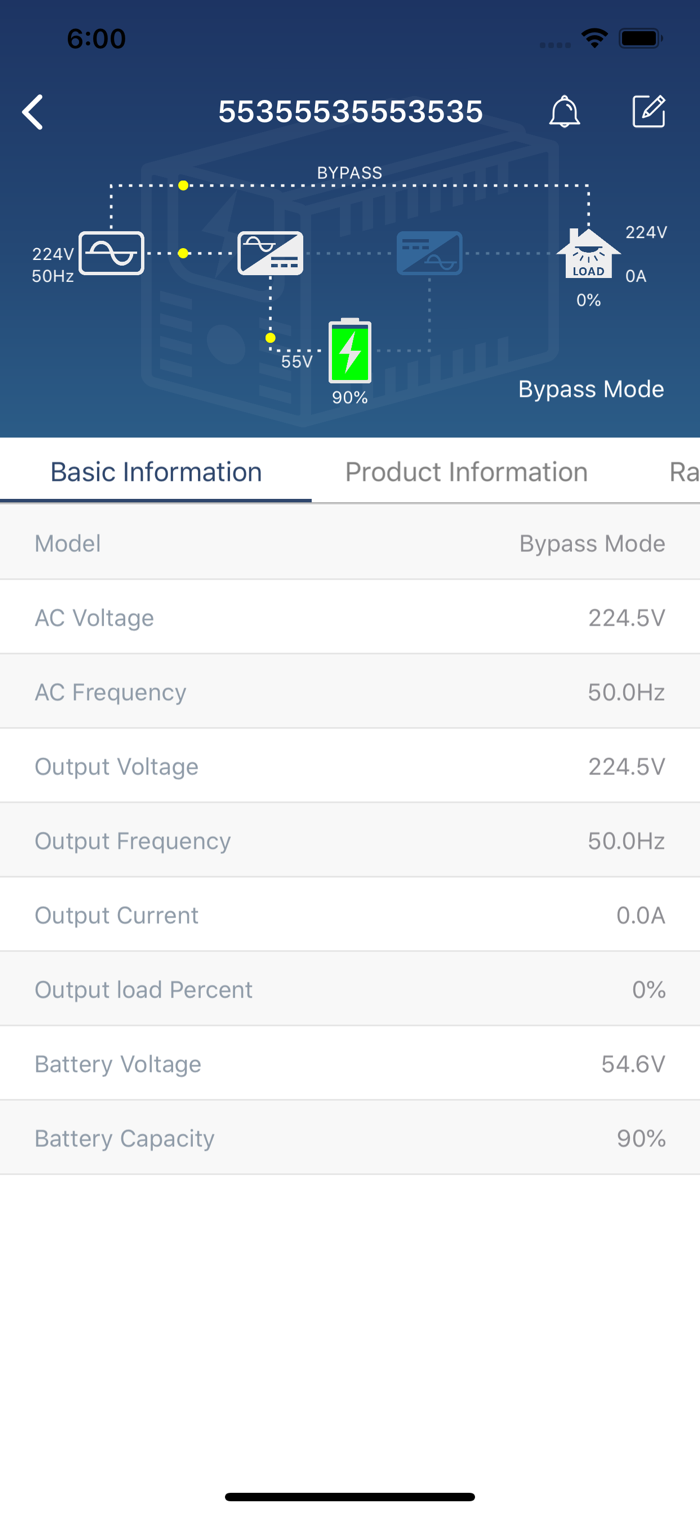Tap the phone battery status icon

coord(640,39)
